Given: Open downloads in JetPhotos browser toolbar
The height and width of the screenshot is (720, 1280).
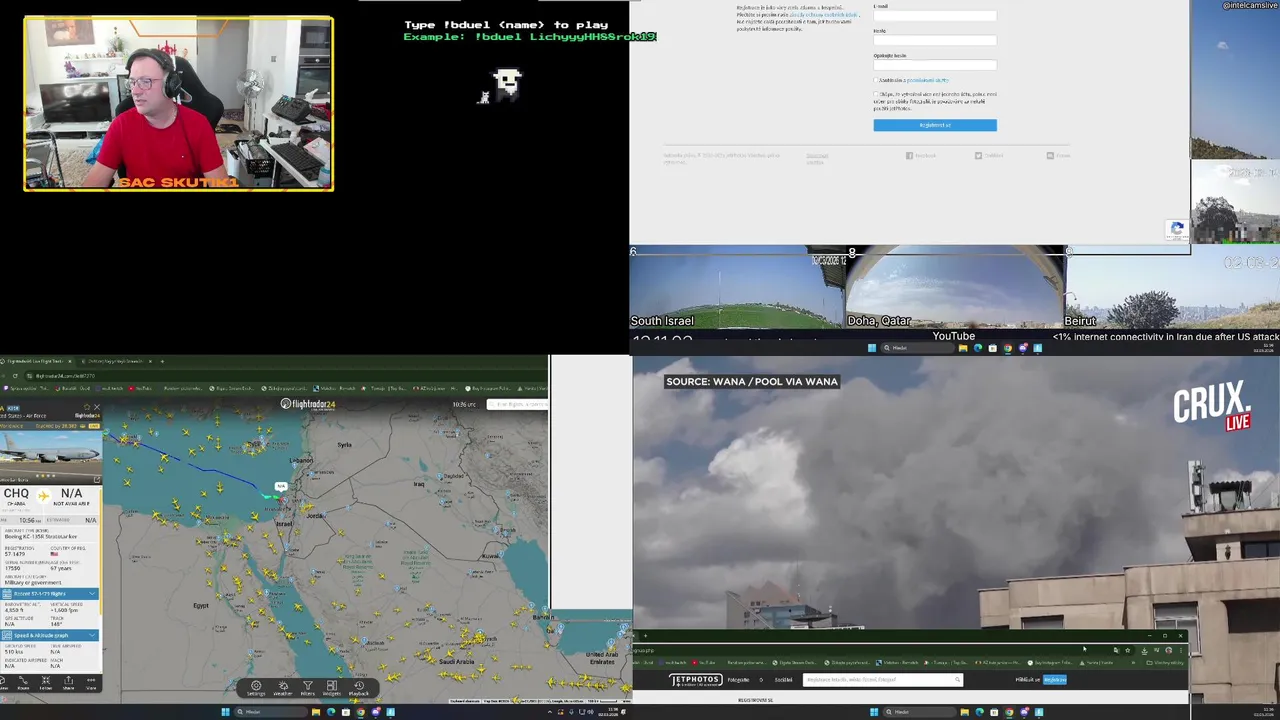Looking at the screenshot, I should 1145,650.
